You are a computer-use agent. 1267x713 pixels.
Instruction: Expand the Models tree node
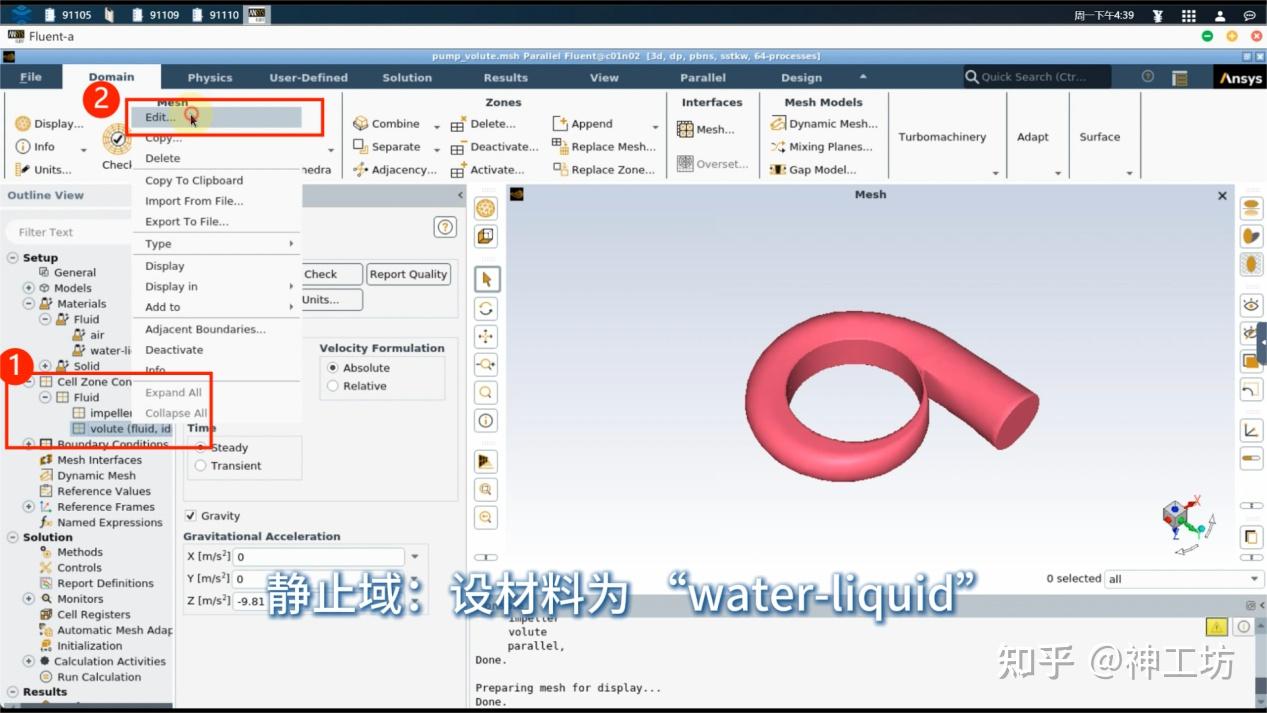click(28, 288)
